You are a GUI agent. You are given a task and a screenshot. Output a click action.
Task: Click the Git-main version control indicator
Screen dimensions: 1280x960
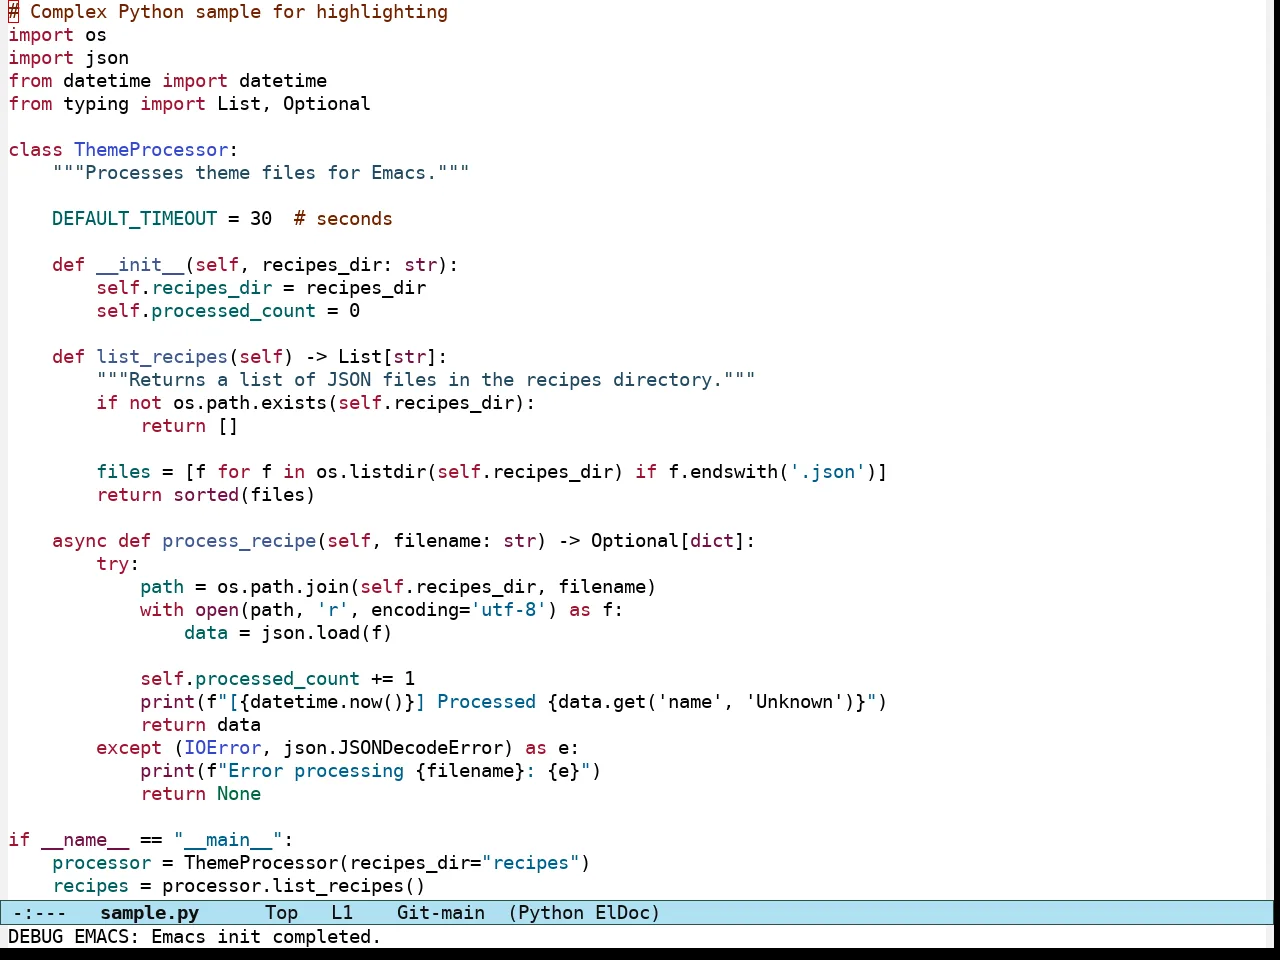(441, 913)
